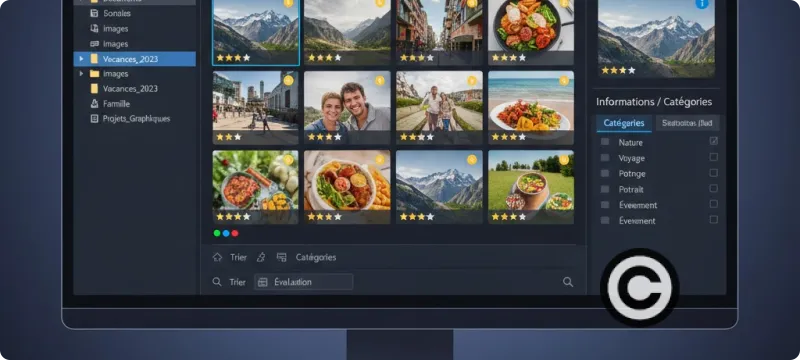Click the red dot below the thumbnails
Viewport: 800px width, 360px height.
[x=235, y=233]
